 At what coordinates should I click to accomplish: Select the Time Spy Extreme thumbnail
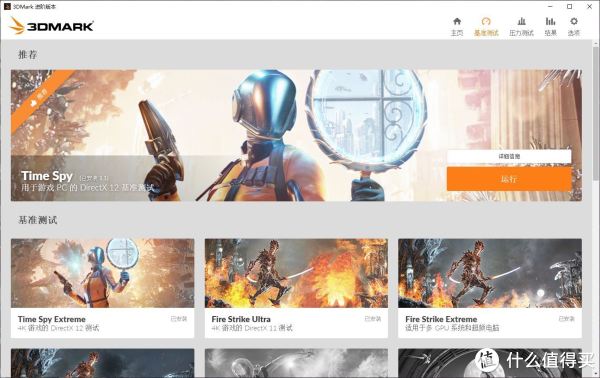[x=103, y=273]
